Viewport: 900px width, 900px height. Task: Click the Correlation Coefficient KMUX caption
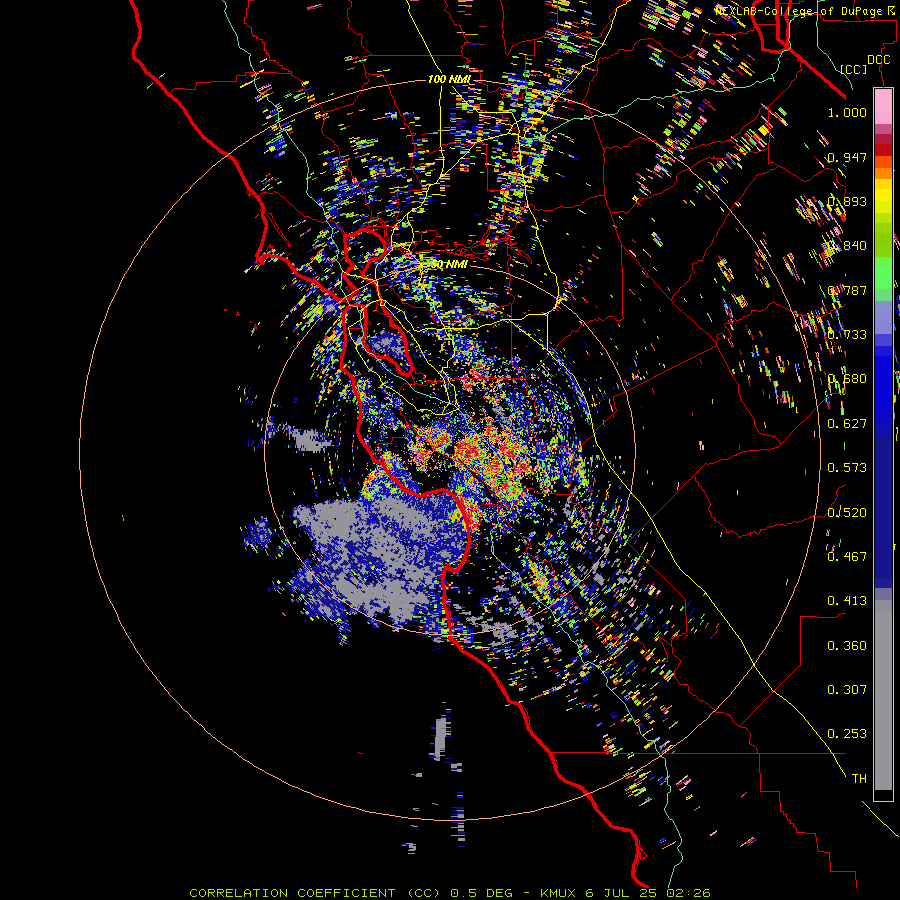click(x=450, y=893)
